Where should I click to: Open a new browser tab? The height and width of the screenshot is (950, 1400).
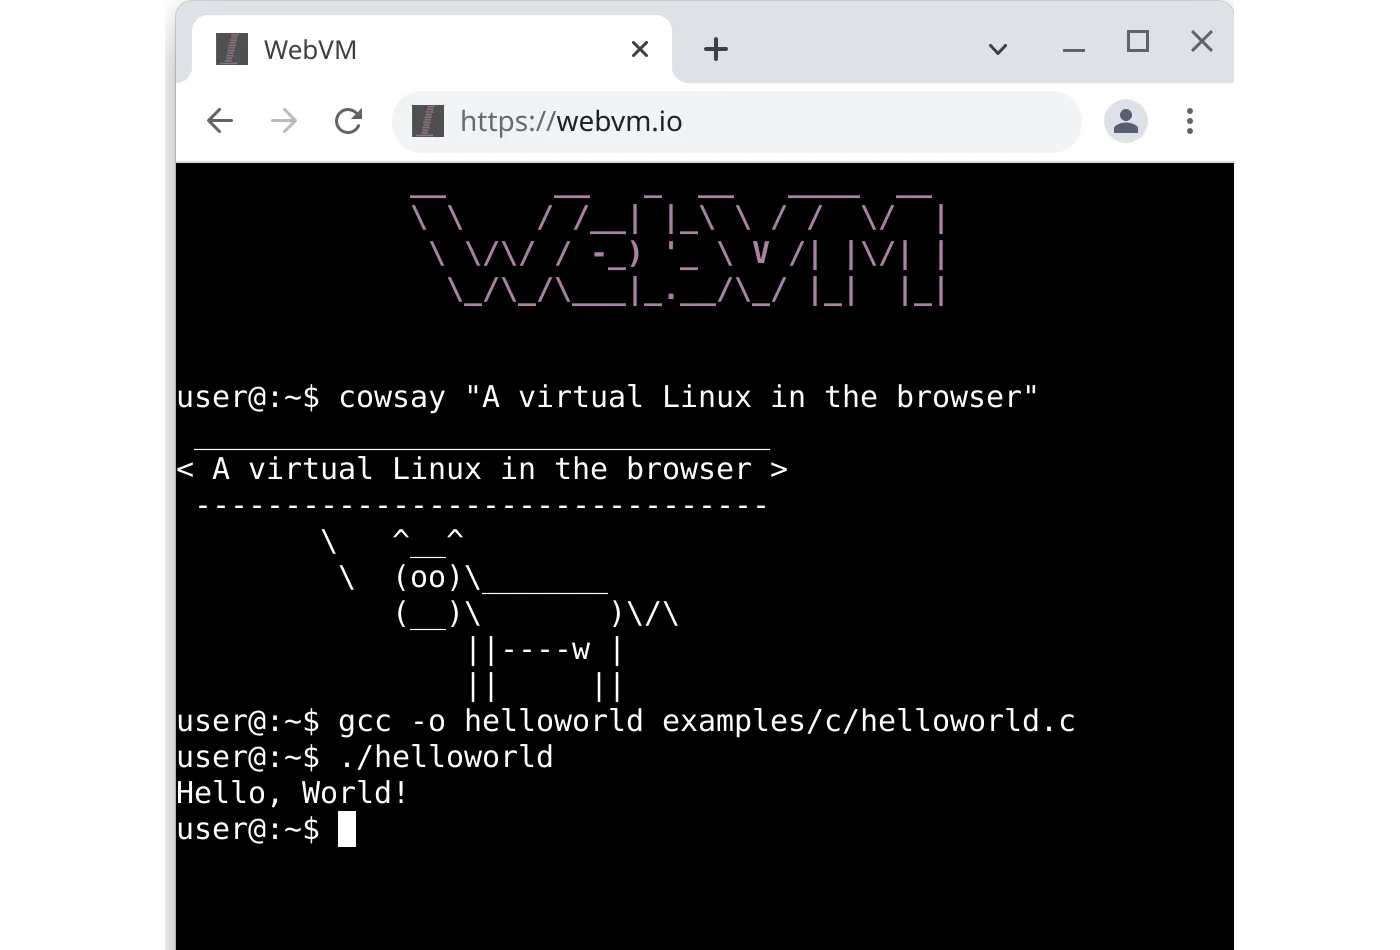[x=716, y=49]
